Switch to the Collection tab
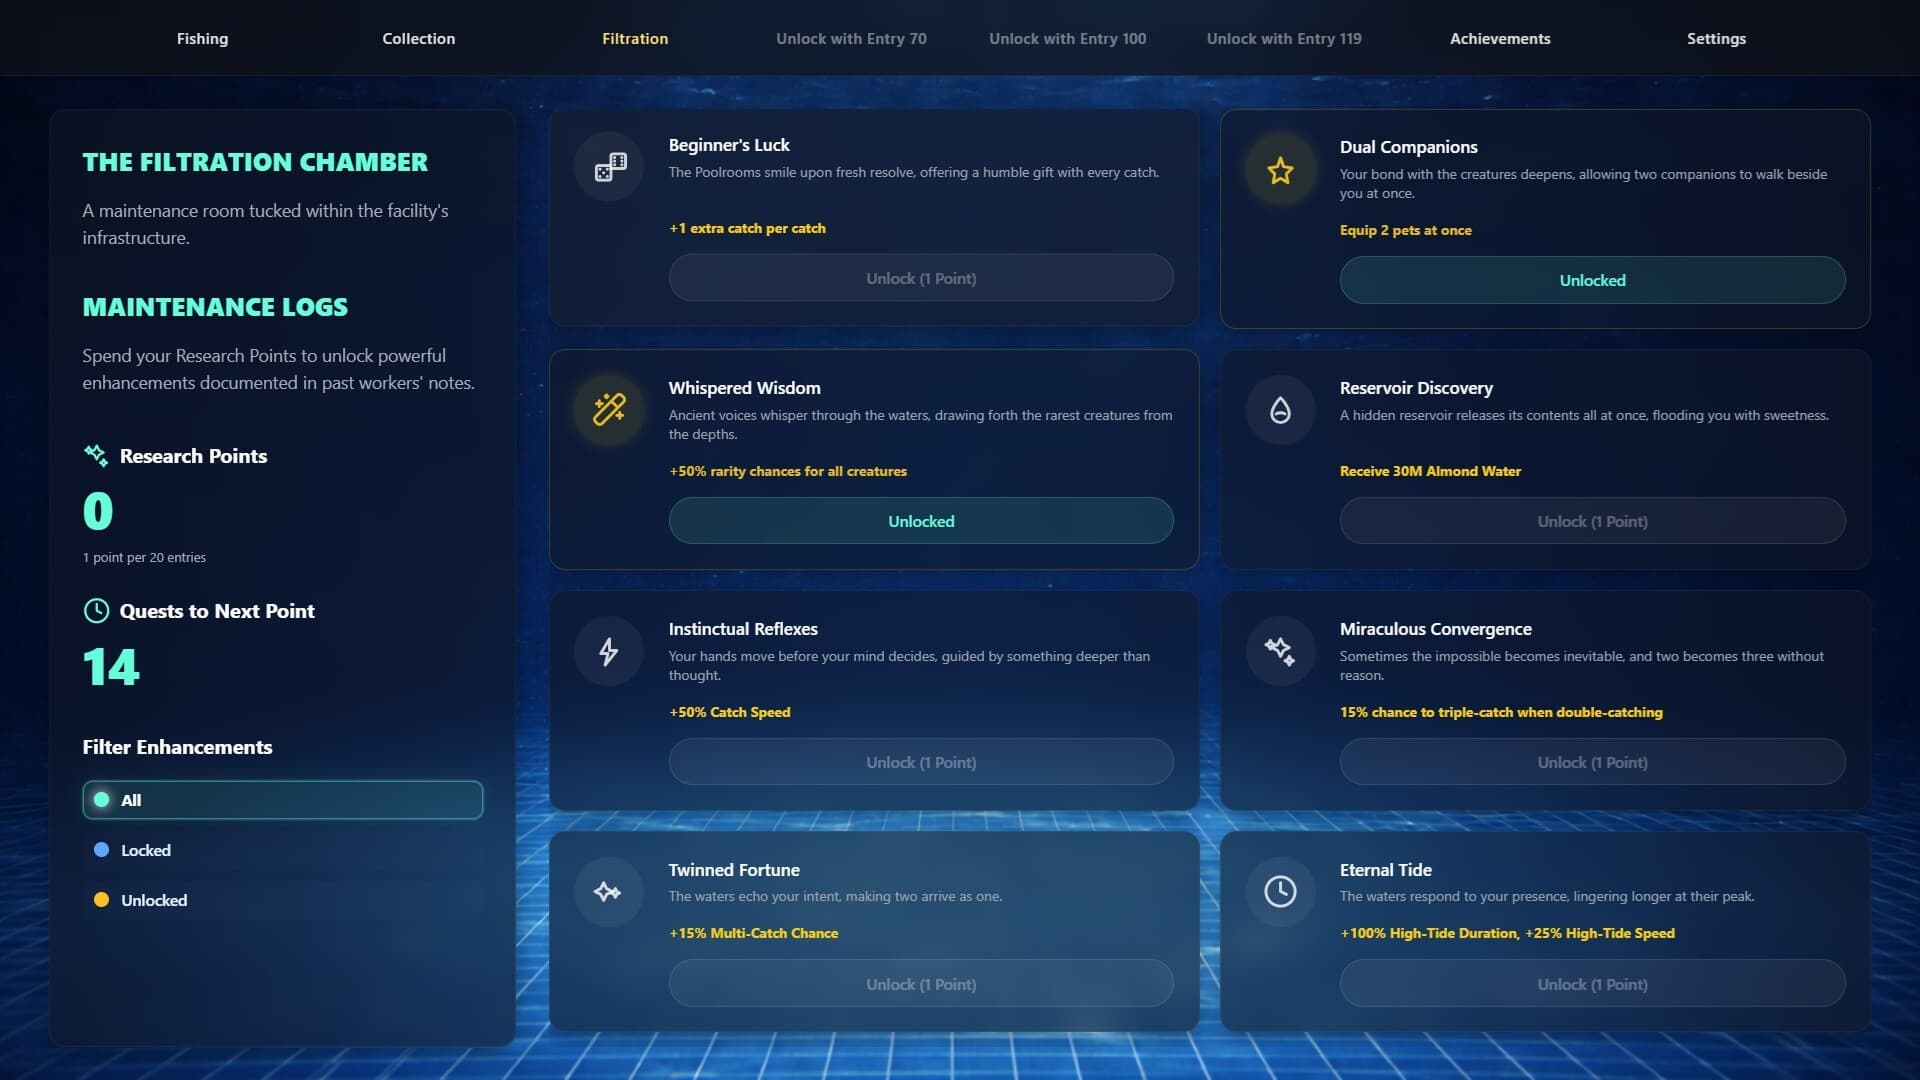 [418, 38]
